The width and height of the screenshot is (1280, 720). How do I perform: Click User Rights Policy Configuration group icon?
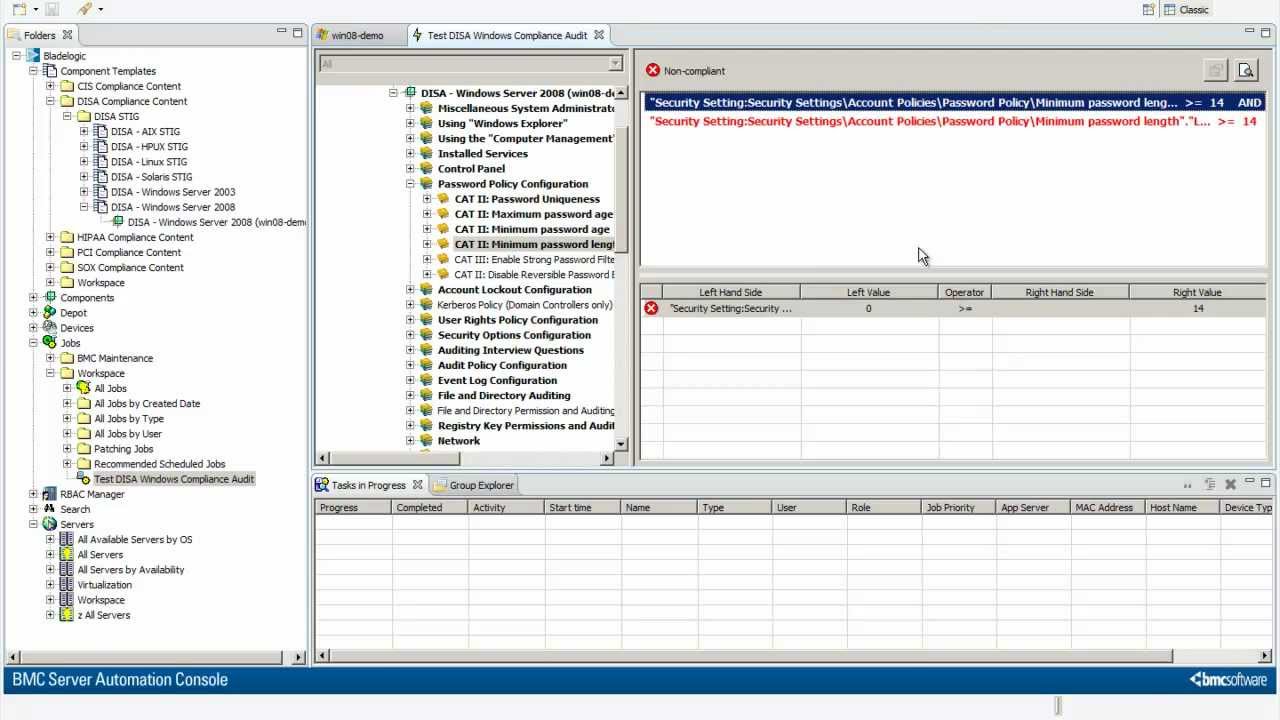coord(426,320)
